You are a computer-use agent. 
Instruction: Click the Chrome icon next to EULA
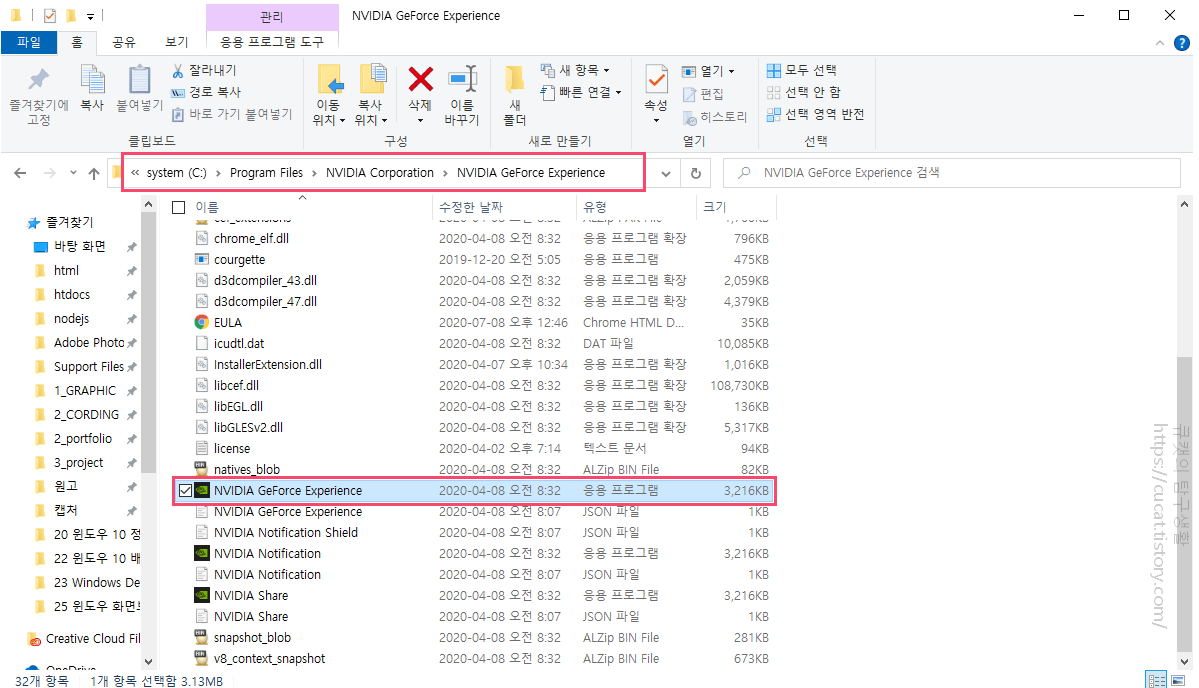point(202,323)
